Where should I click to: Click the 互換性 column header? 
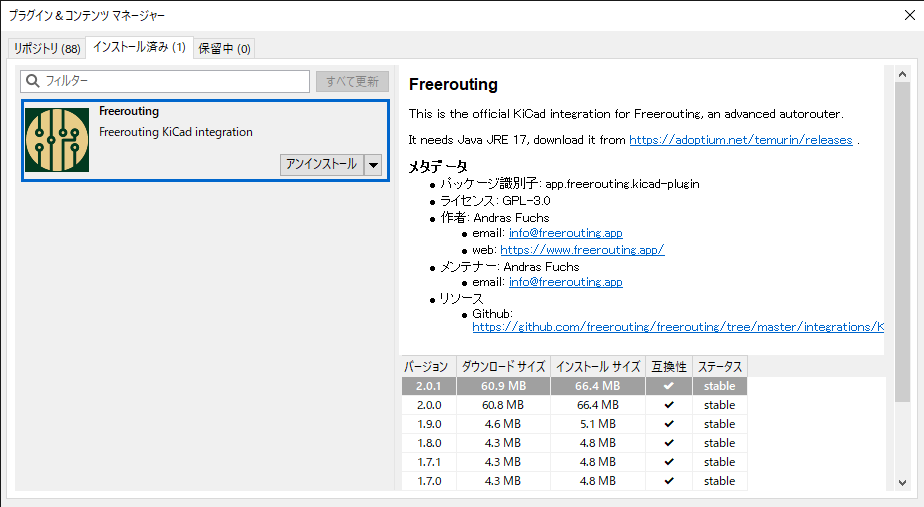669,367
